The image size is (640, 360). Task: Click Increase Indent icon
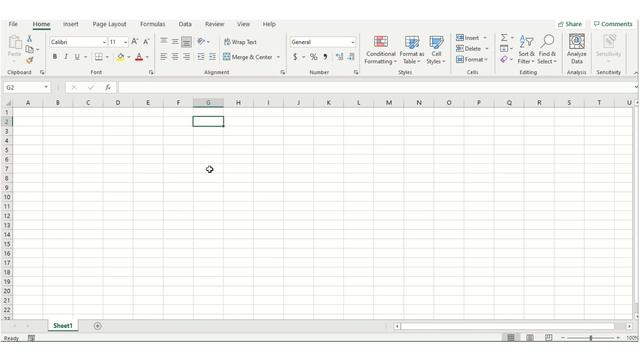(212, 57)
